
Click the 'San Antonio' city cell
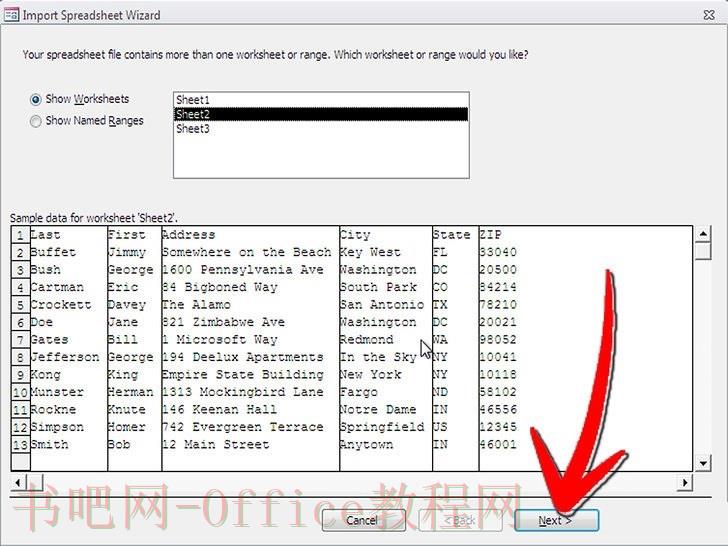tap(386, 305)
